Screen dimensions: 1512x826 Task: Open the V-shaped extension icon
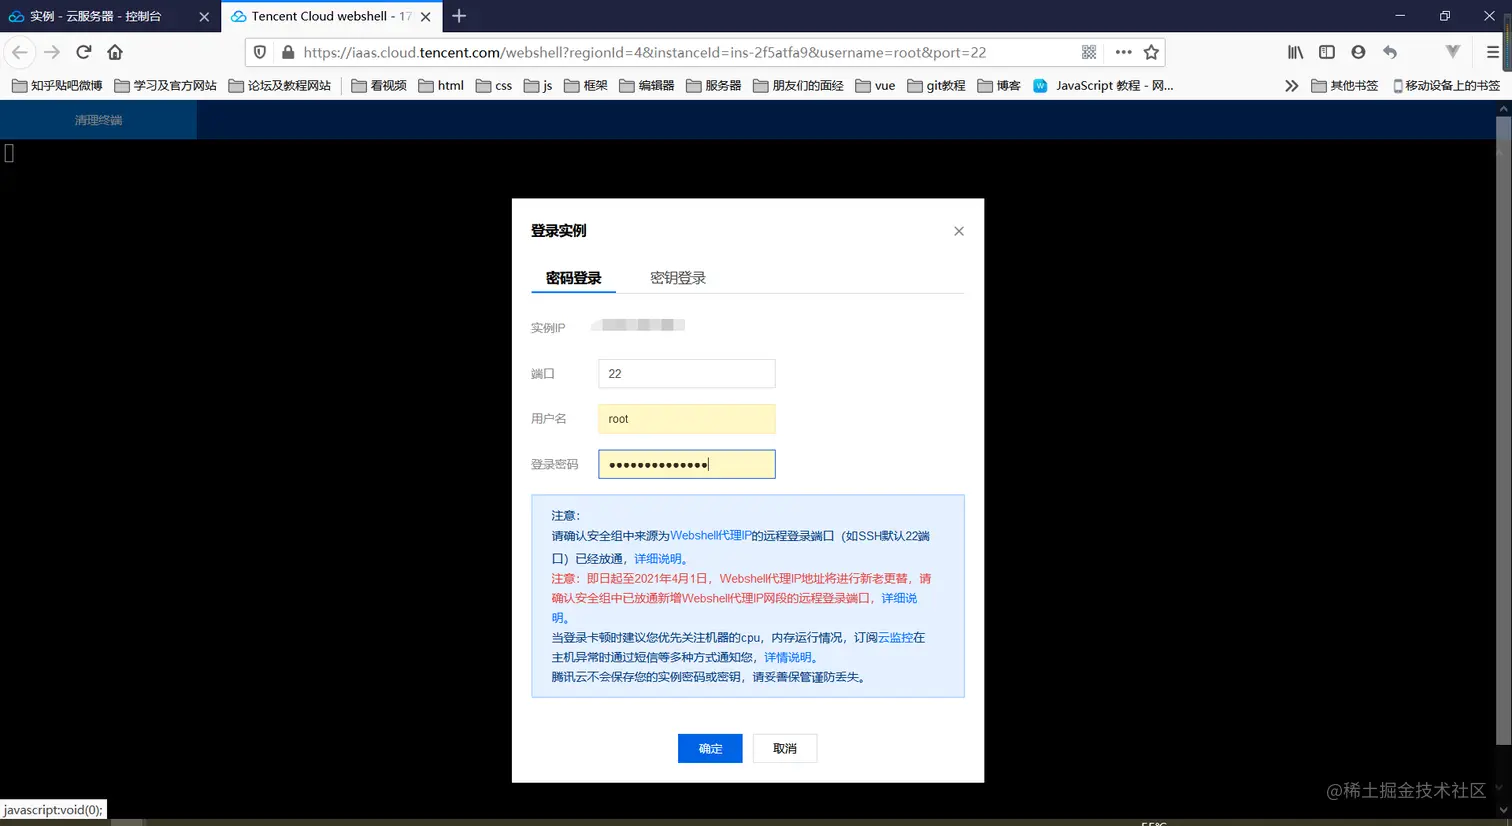pyautogui.click(x=1453, y=52)
